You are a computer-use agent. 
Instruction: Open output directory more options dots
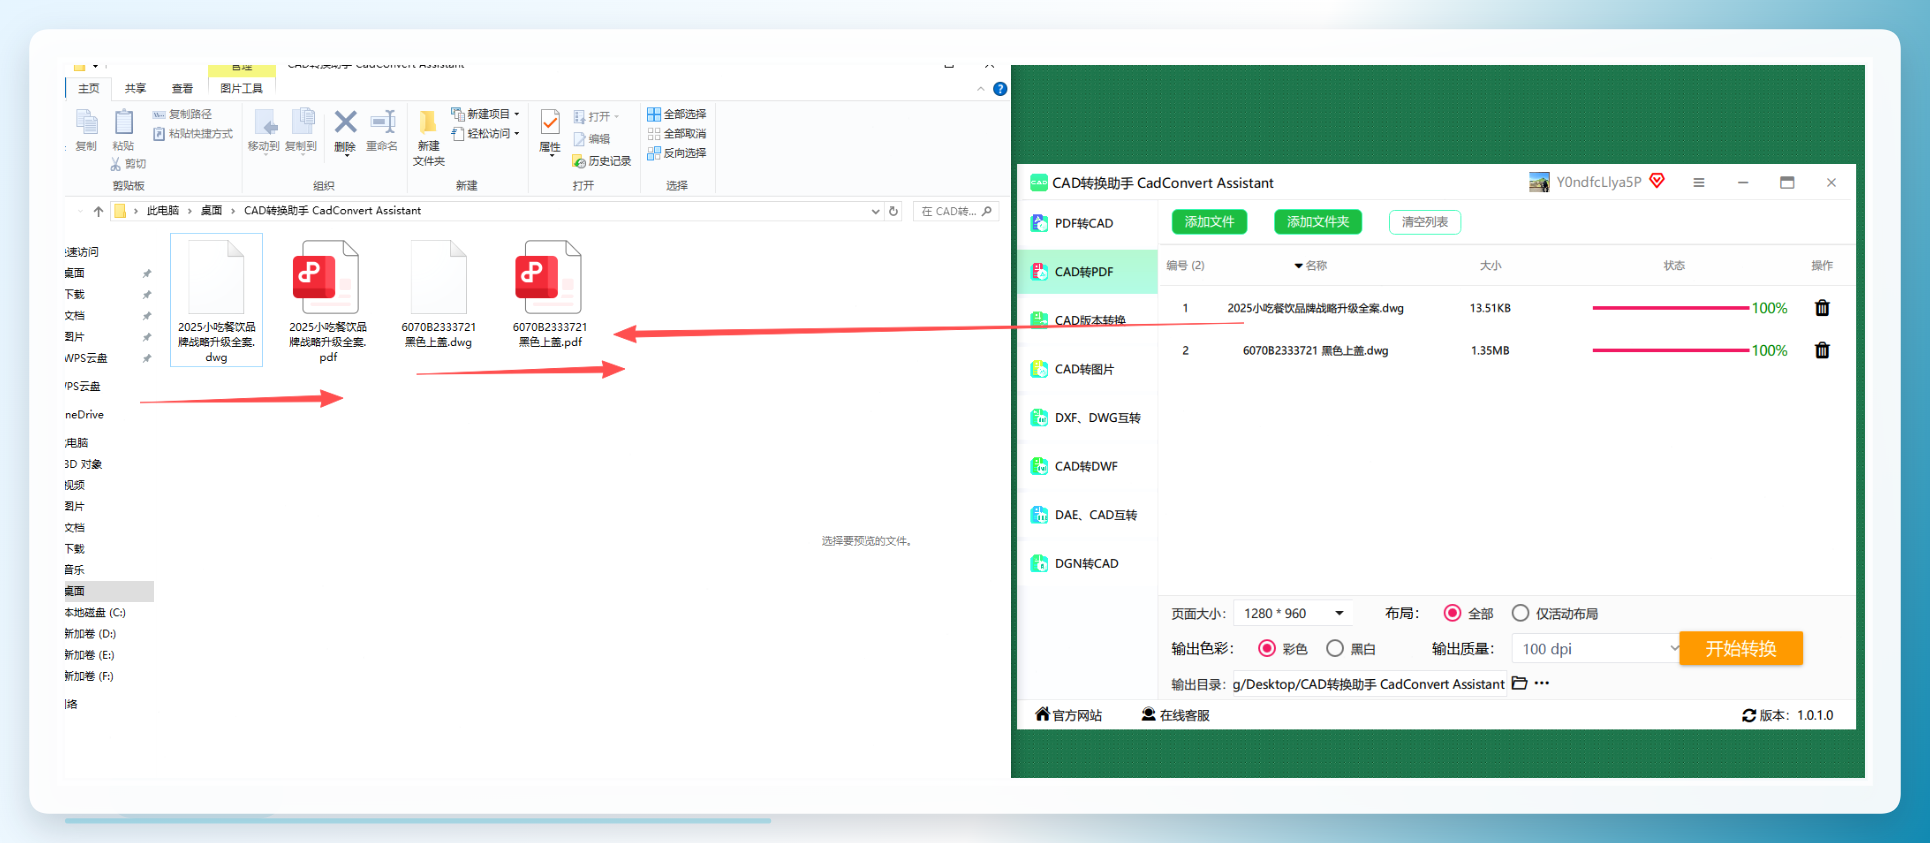coord(1542,683)
